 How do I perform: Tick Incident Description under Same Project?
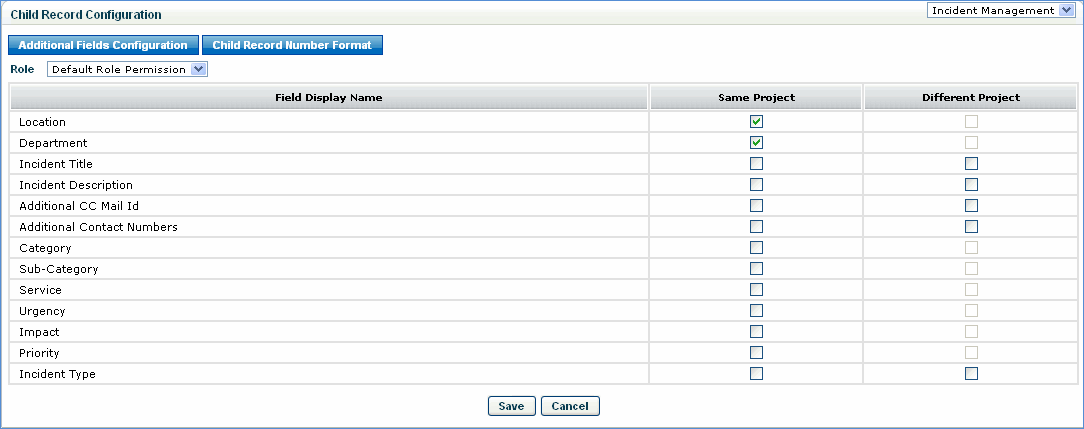(756, 184)
